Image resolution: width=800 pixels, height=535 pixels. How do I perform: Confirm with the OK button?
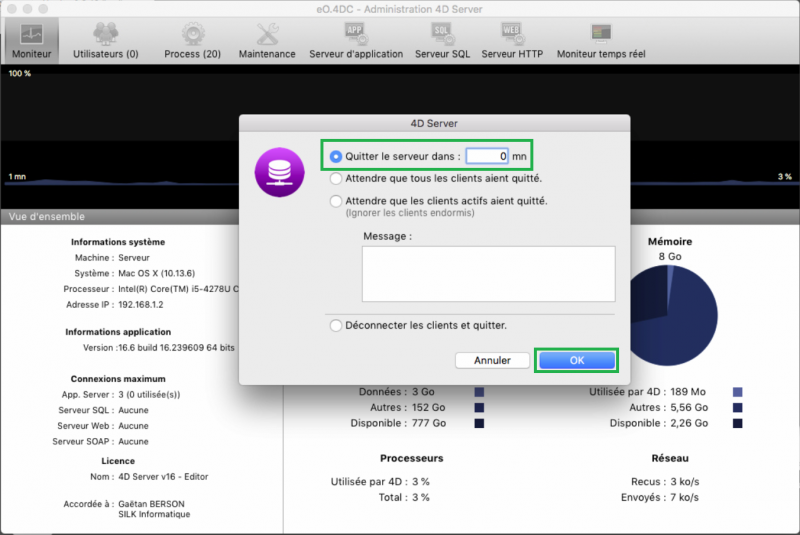pyautogui.click(x=576, y=360)
